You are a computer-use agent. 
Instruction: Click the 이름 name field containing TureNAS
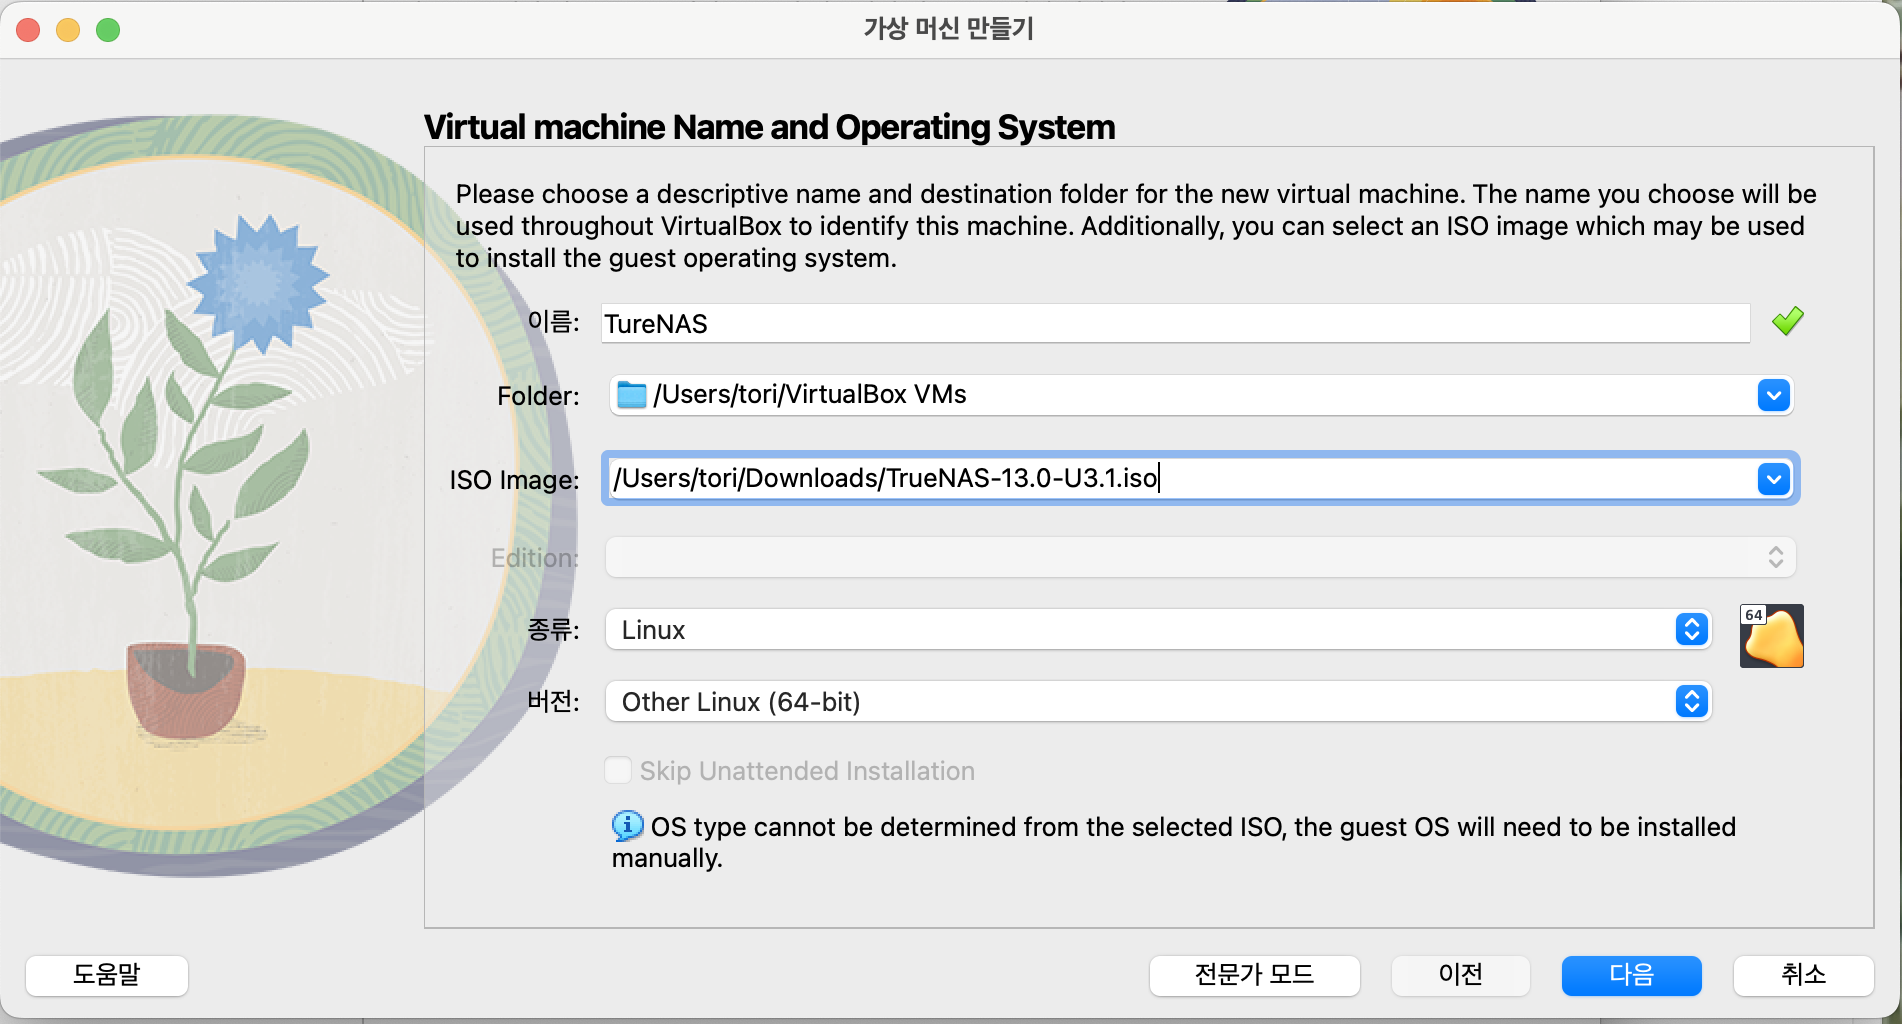[x=1175, y=323]
